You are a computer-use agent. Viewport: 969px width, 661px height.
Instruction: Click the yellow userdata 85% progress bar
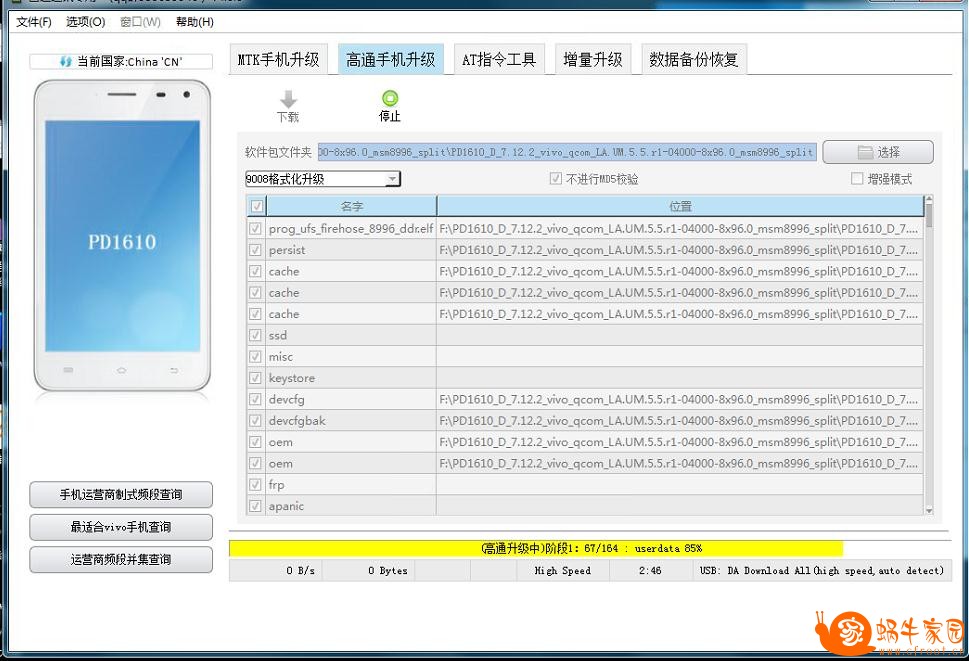(x=536, y=549)
